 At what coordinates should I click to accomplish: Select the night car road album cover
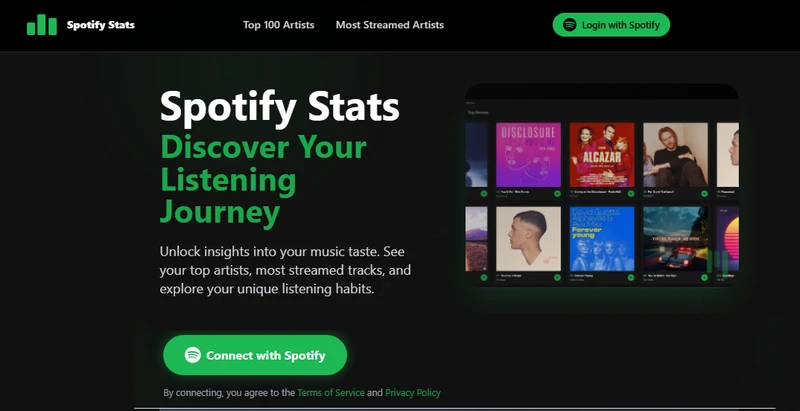(x=675, y=239)
